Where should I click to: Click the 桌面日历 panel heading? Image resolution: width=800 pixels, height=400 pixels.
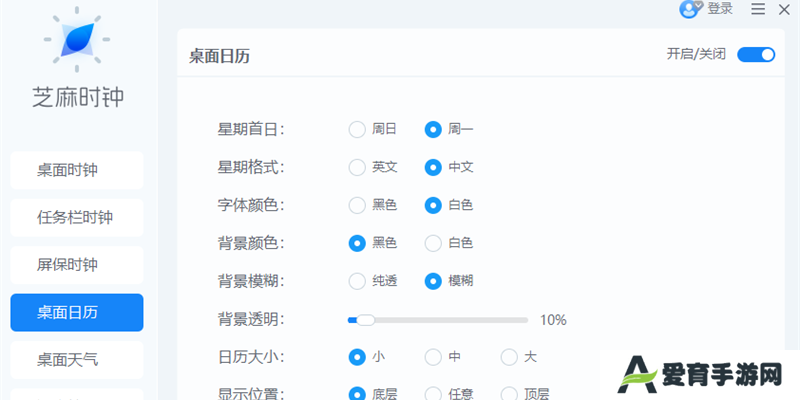tap(219, 56)
